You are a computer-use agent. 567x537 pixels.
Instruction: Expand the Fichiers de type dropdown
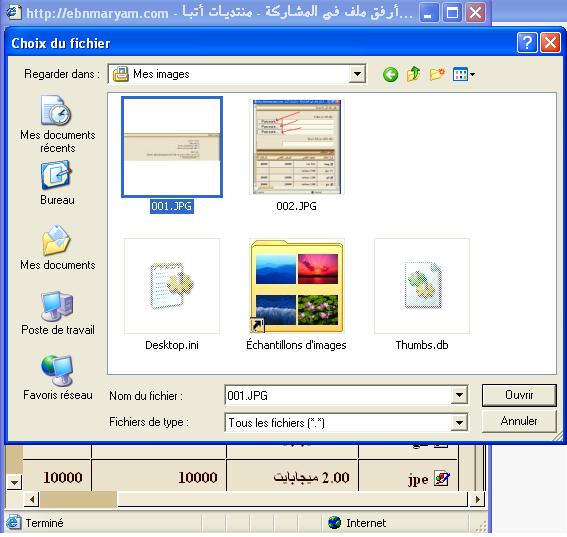[x=459, y=422]
